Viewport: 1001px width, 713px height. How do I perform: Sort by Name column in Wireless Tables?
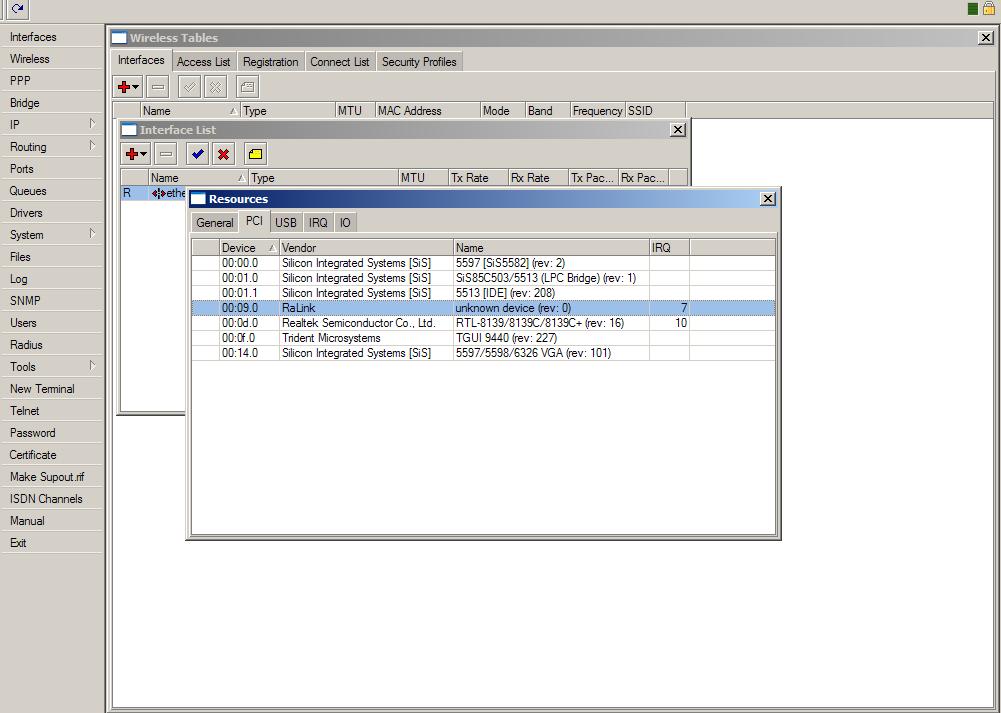[x=190, y=110]
